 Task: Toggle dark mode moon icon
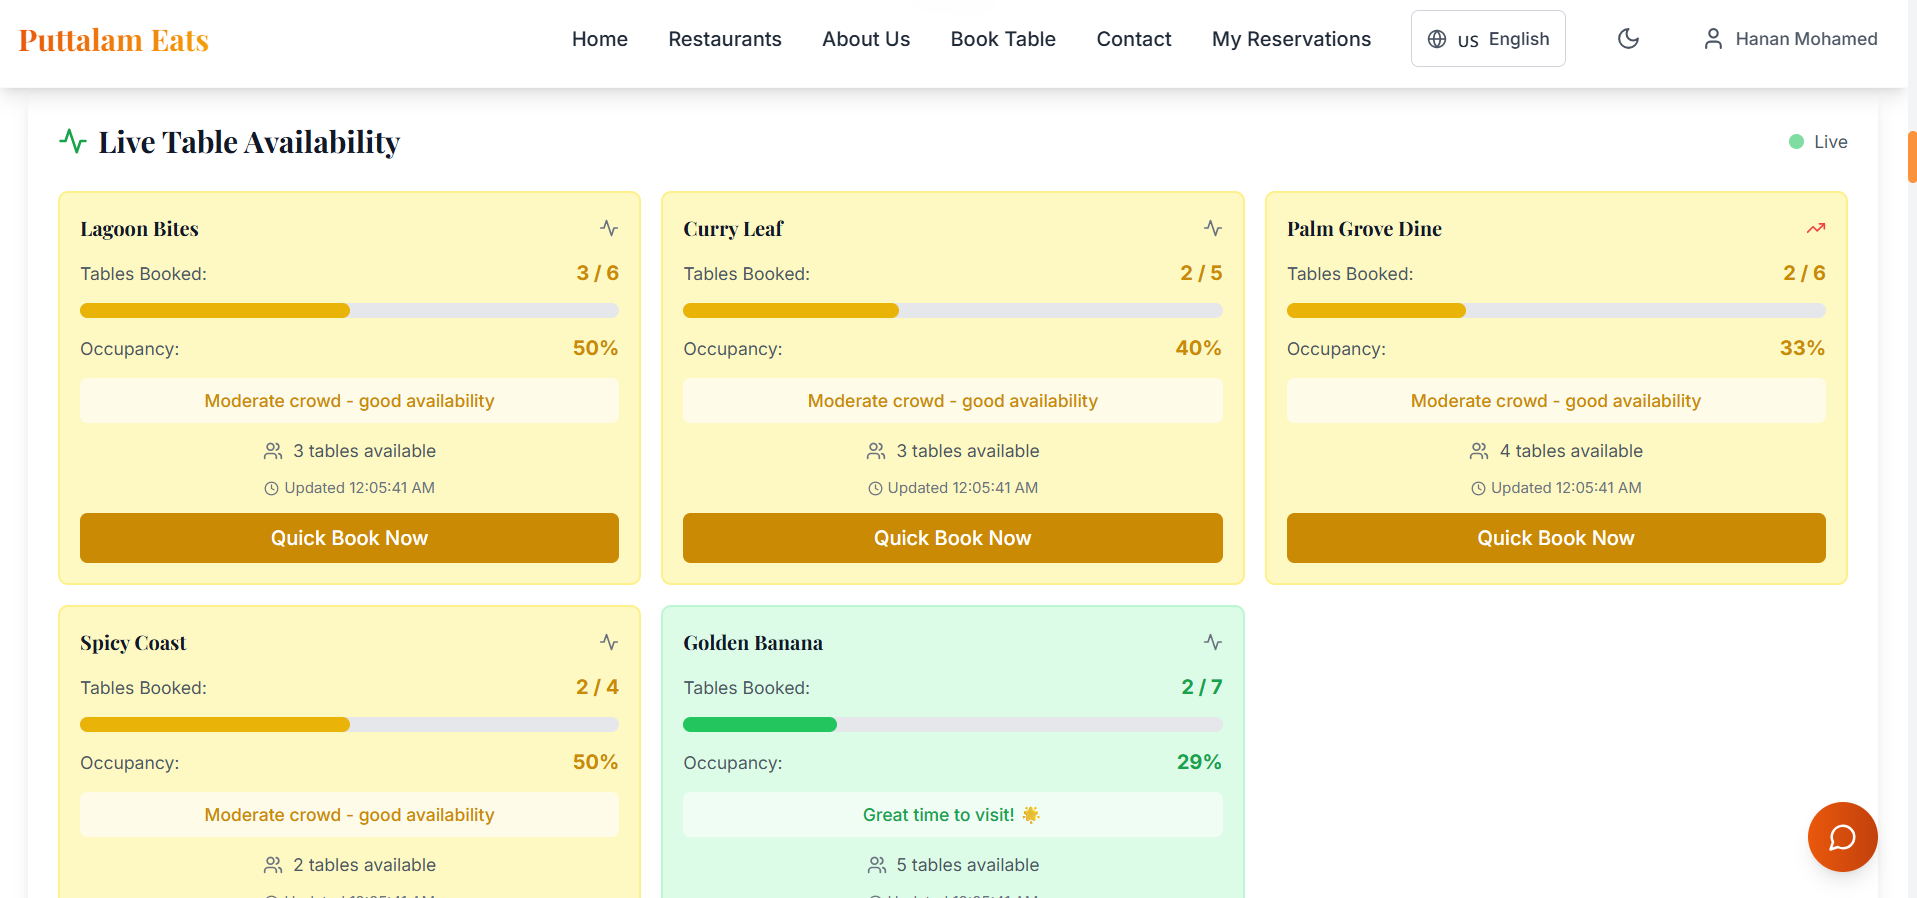(x=1628, y=39)
